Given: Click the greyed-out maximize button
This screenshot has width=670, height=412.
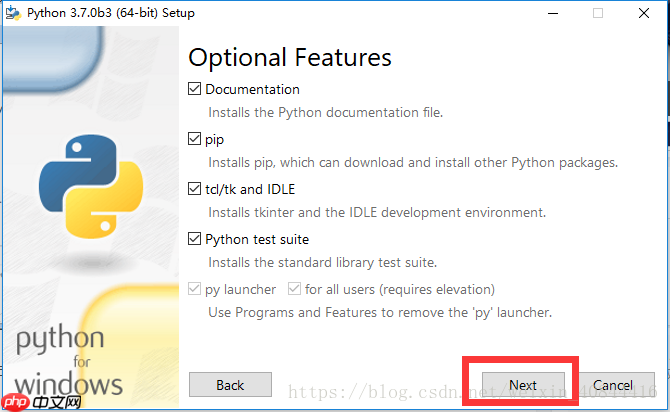Looking at the screenshot, I should pos(598,13).
